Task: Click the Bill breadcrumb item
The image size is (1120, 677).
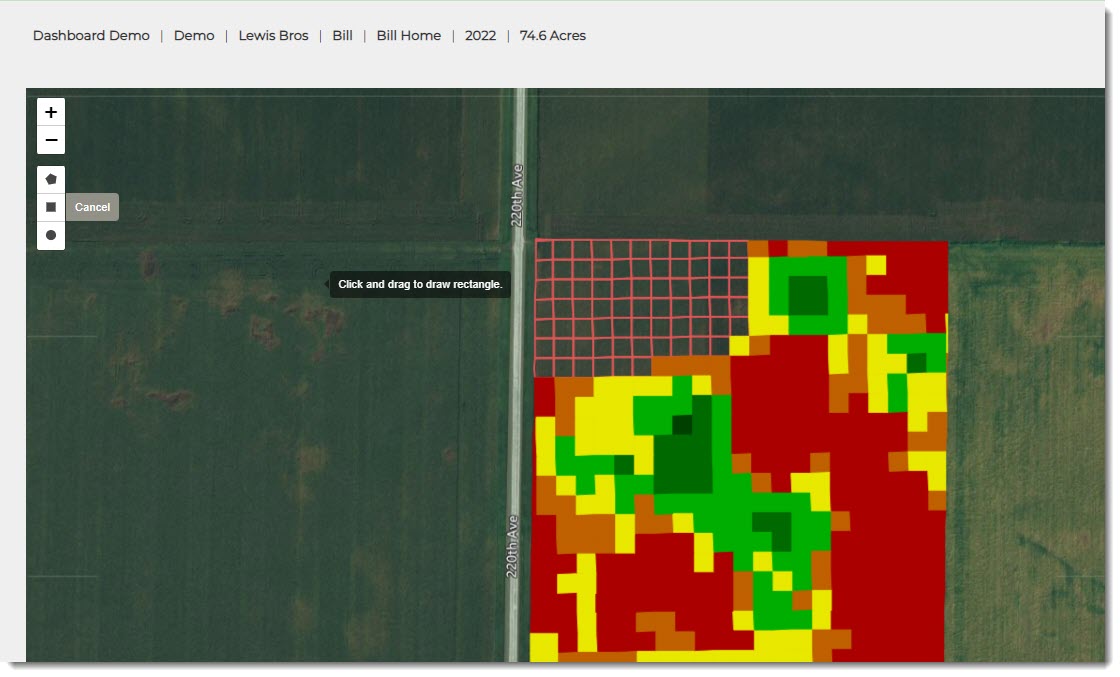Action: pyautogui.click(x=342, y=36)
